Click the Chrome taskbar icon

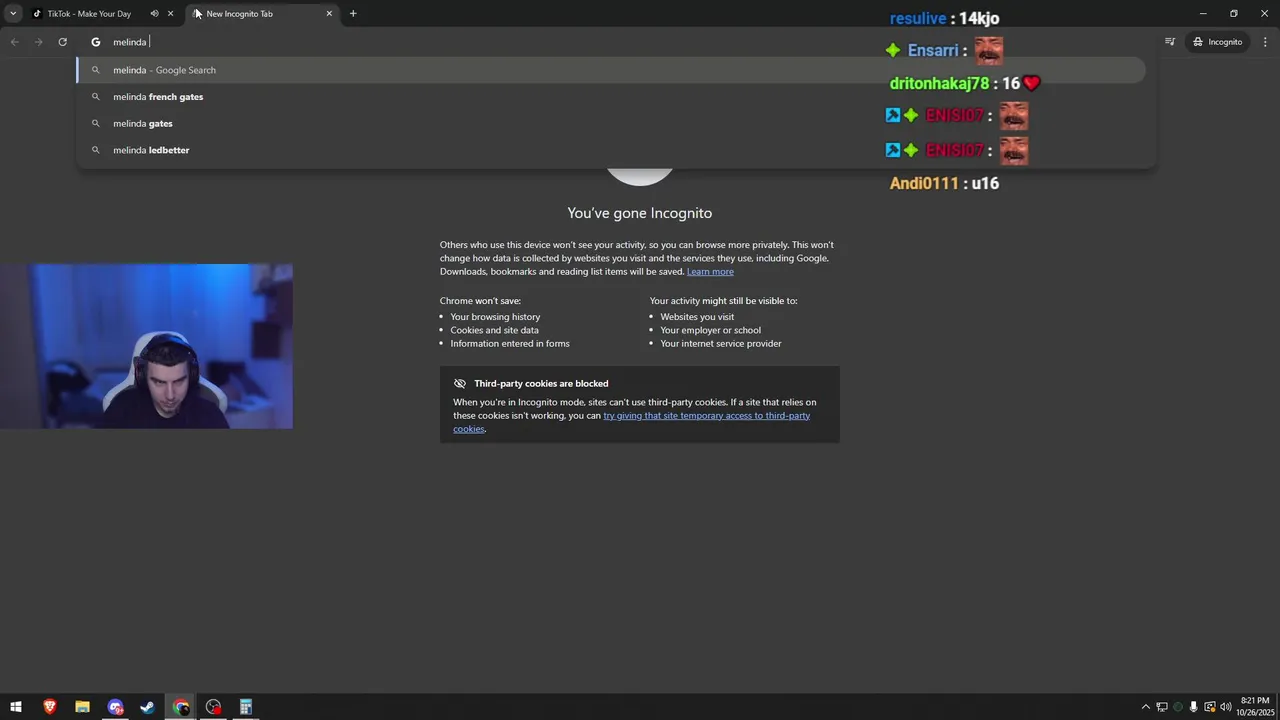pos(180,707)
